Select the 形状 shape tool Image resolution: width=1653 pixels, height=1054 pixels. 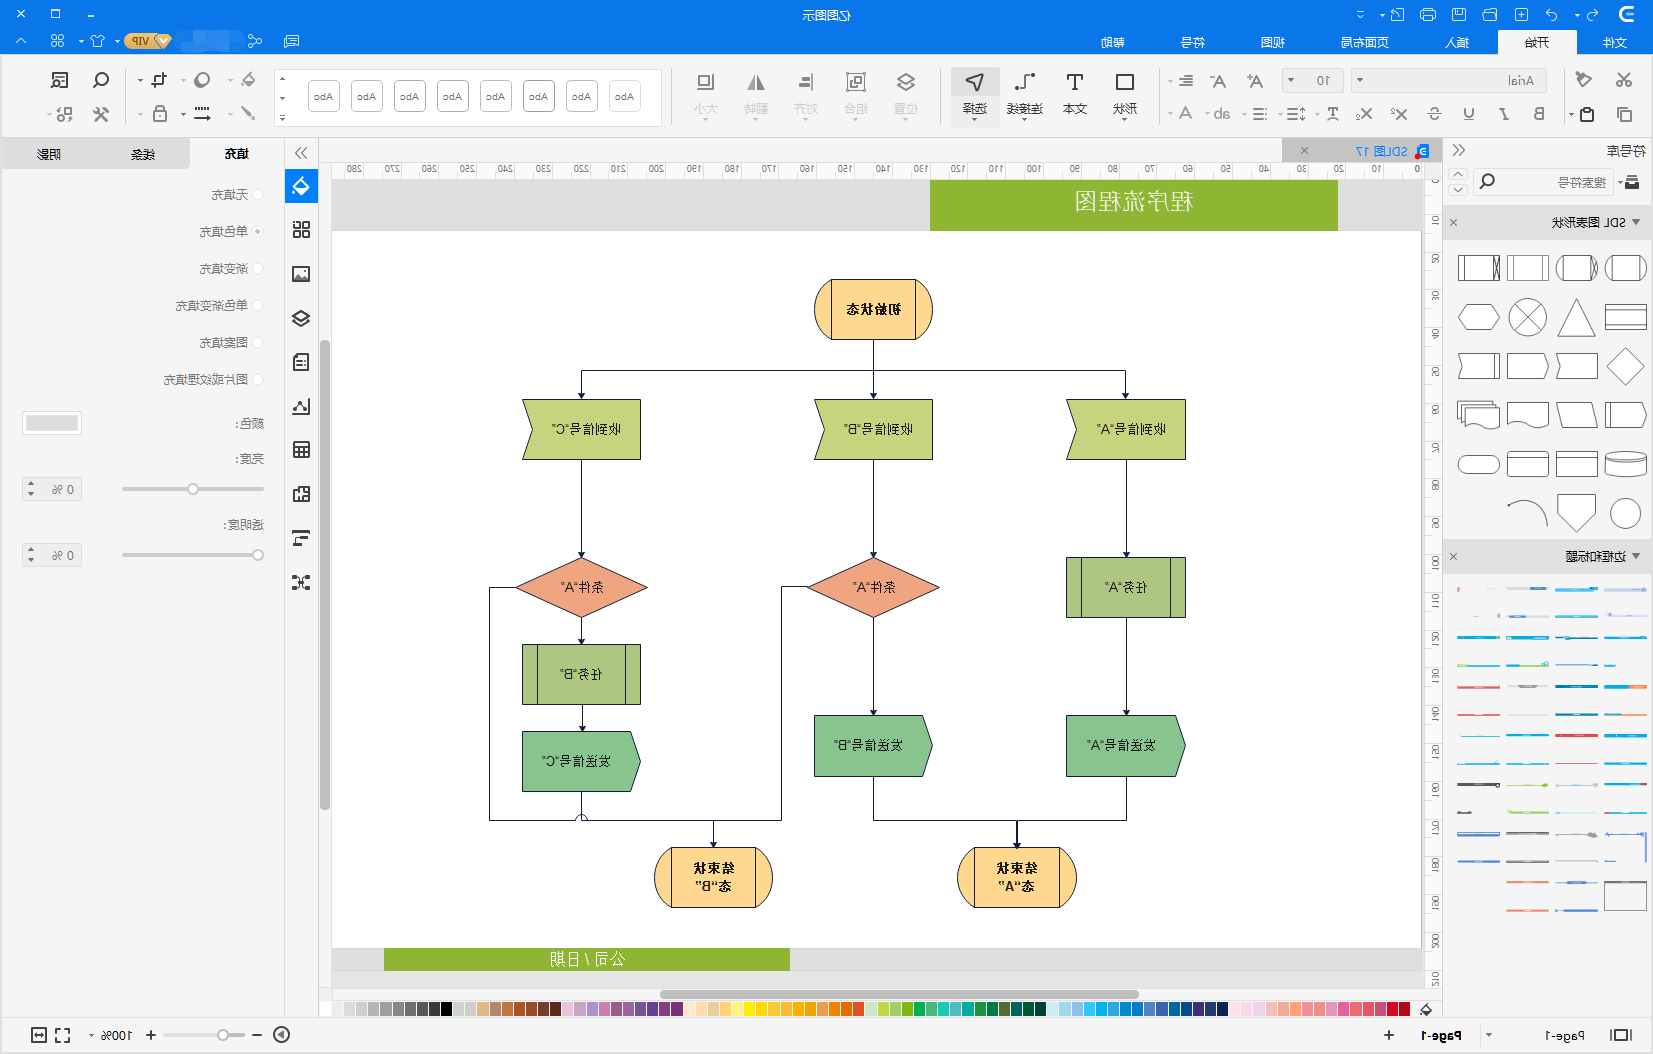[1125, 95]
